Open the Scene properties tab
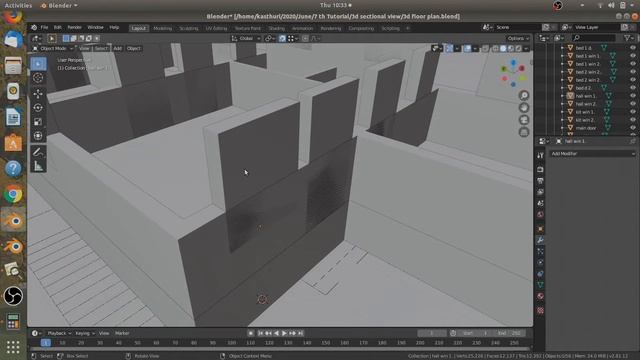 tap(540, 203)
